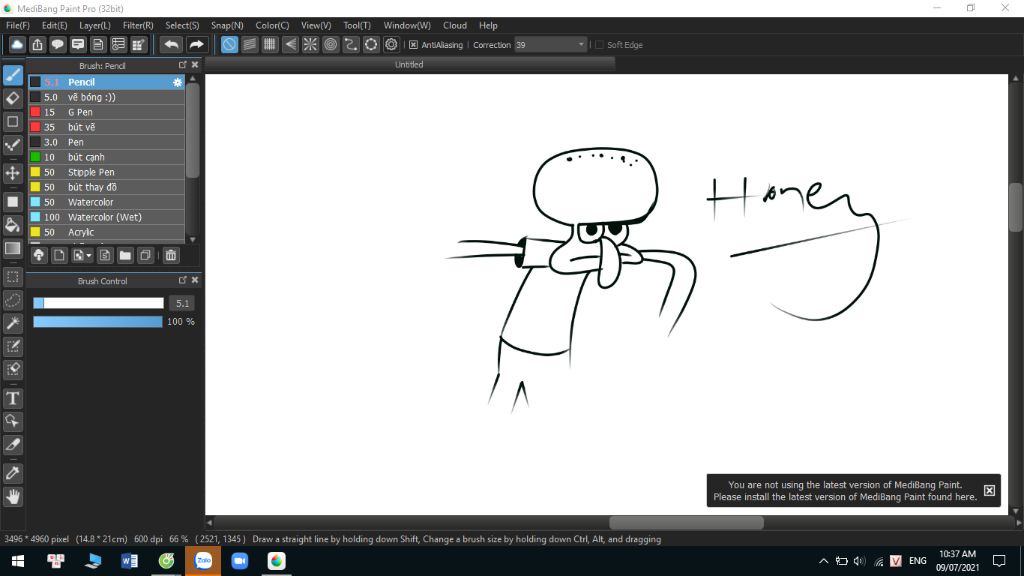Select the Select Eraser tool
The height and width of the screenshot is (576, 1024).
tap(12, 370)
